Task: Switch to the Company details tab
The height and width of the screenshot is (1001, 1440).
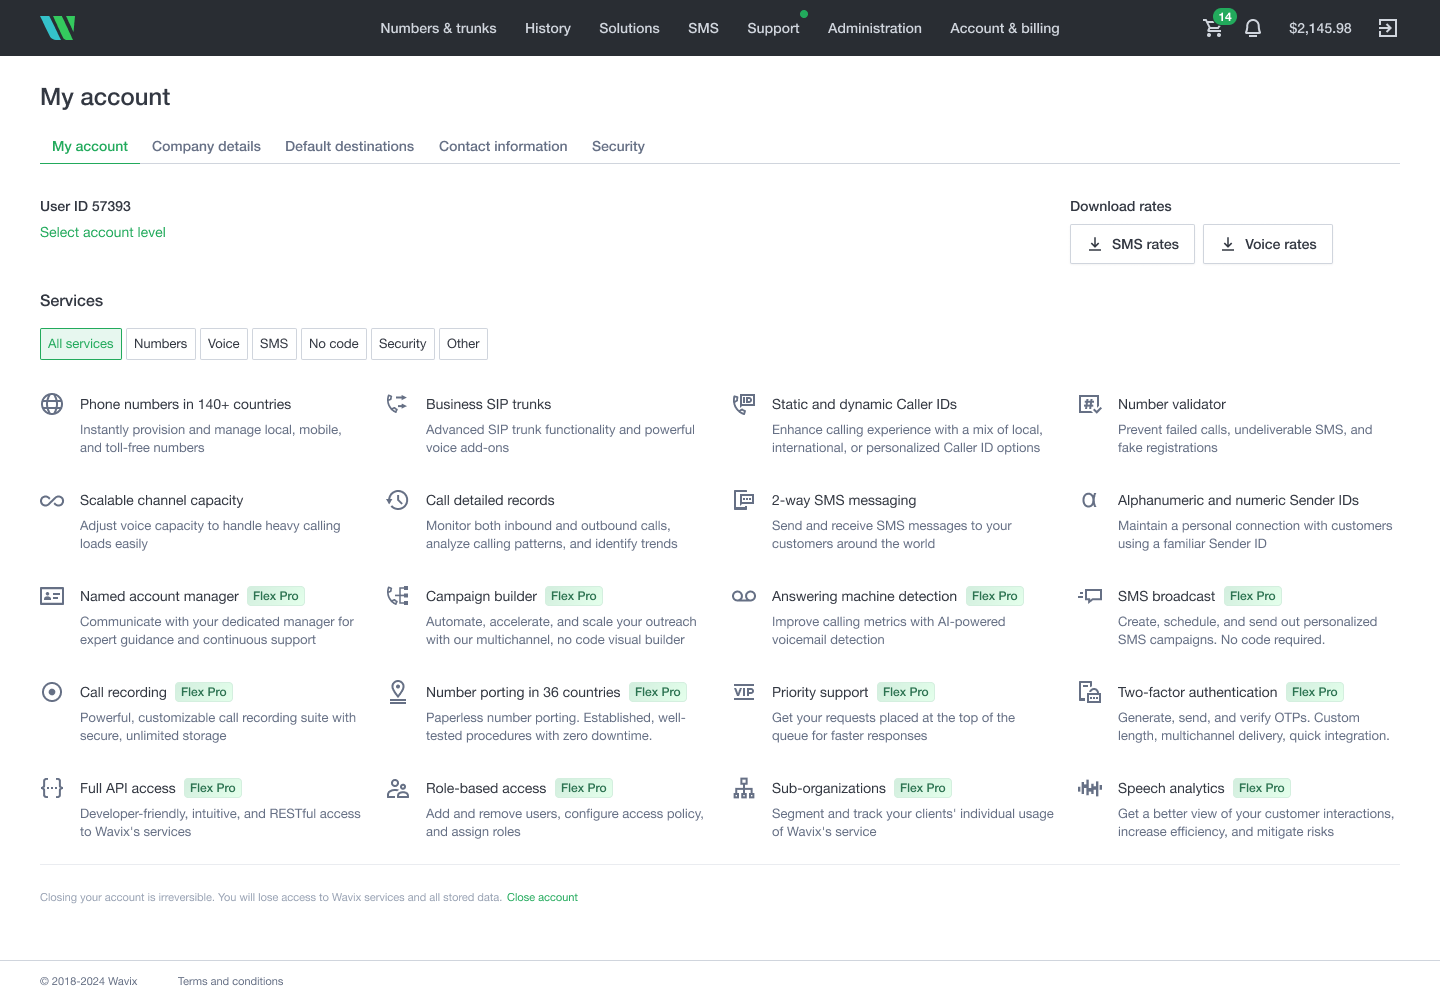Action: pos(206,146)
